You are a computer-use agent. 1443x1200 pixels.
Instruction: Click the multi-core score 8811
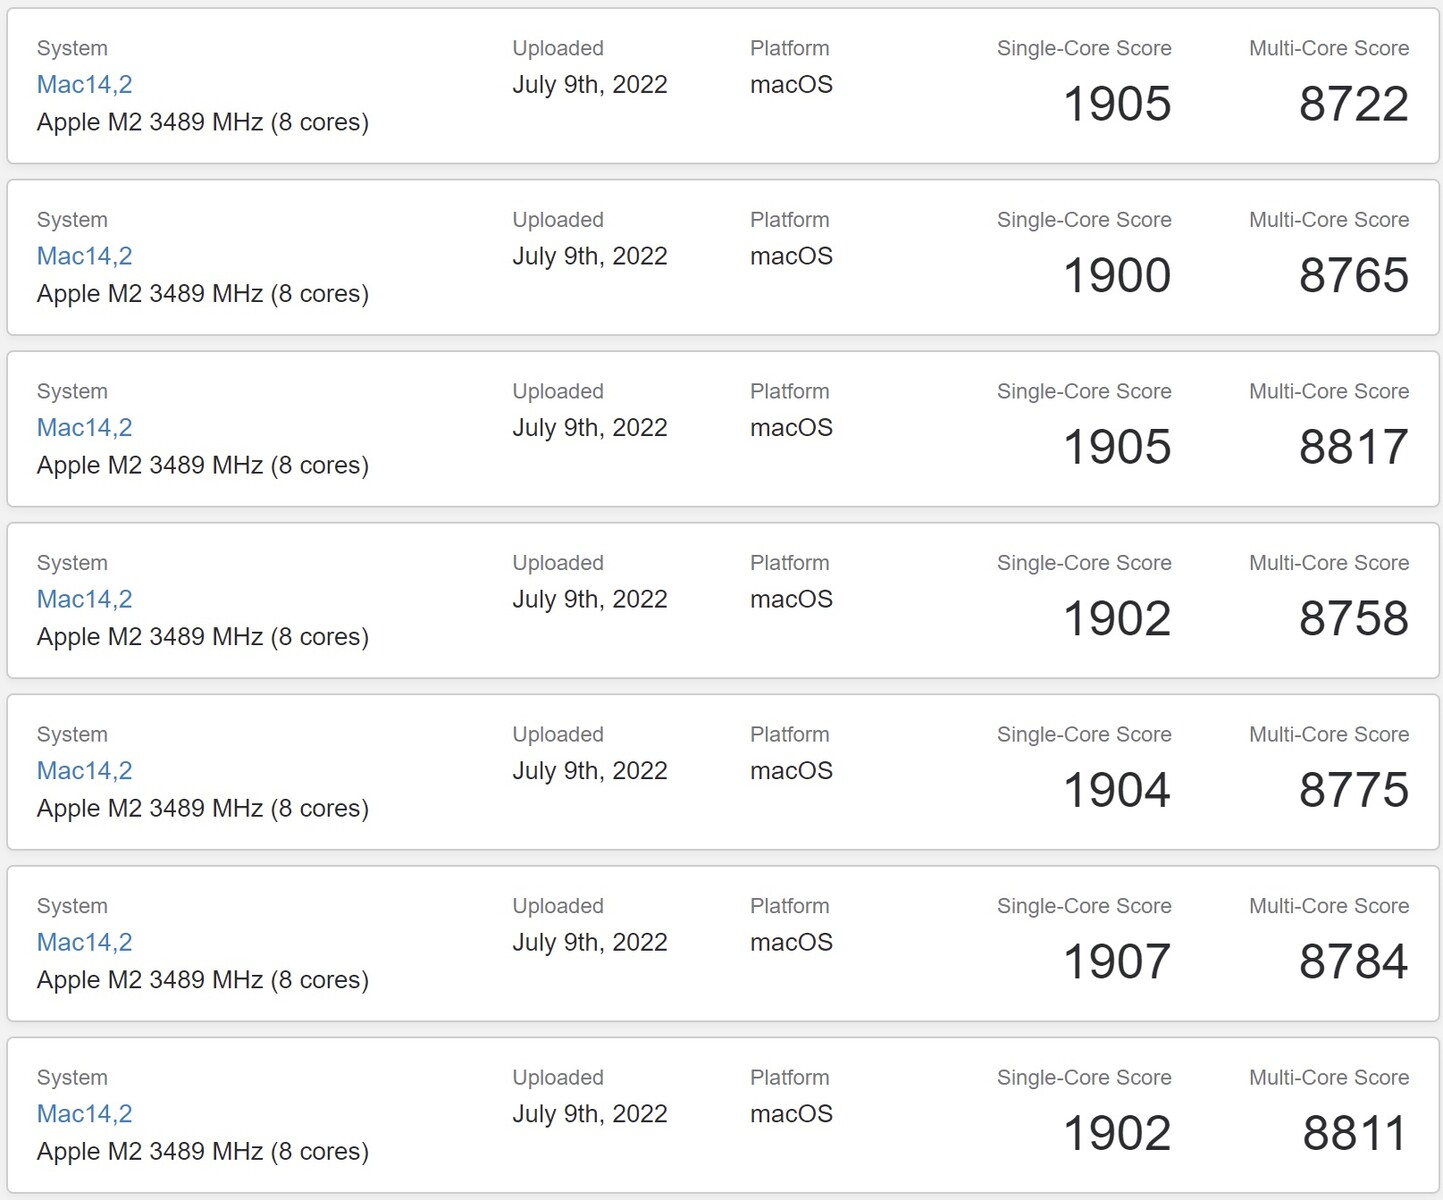tap(1355, 1133)
